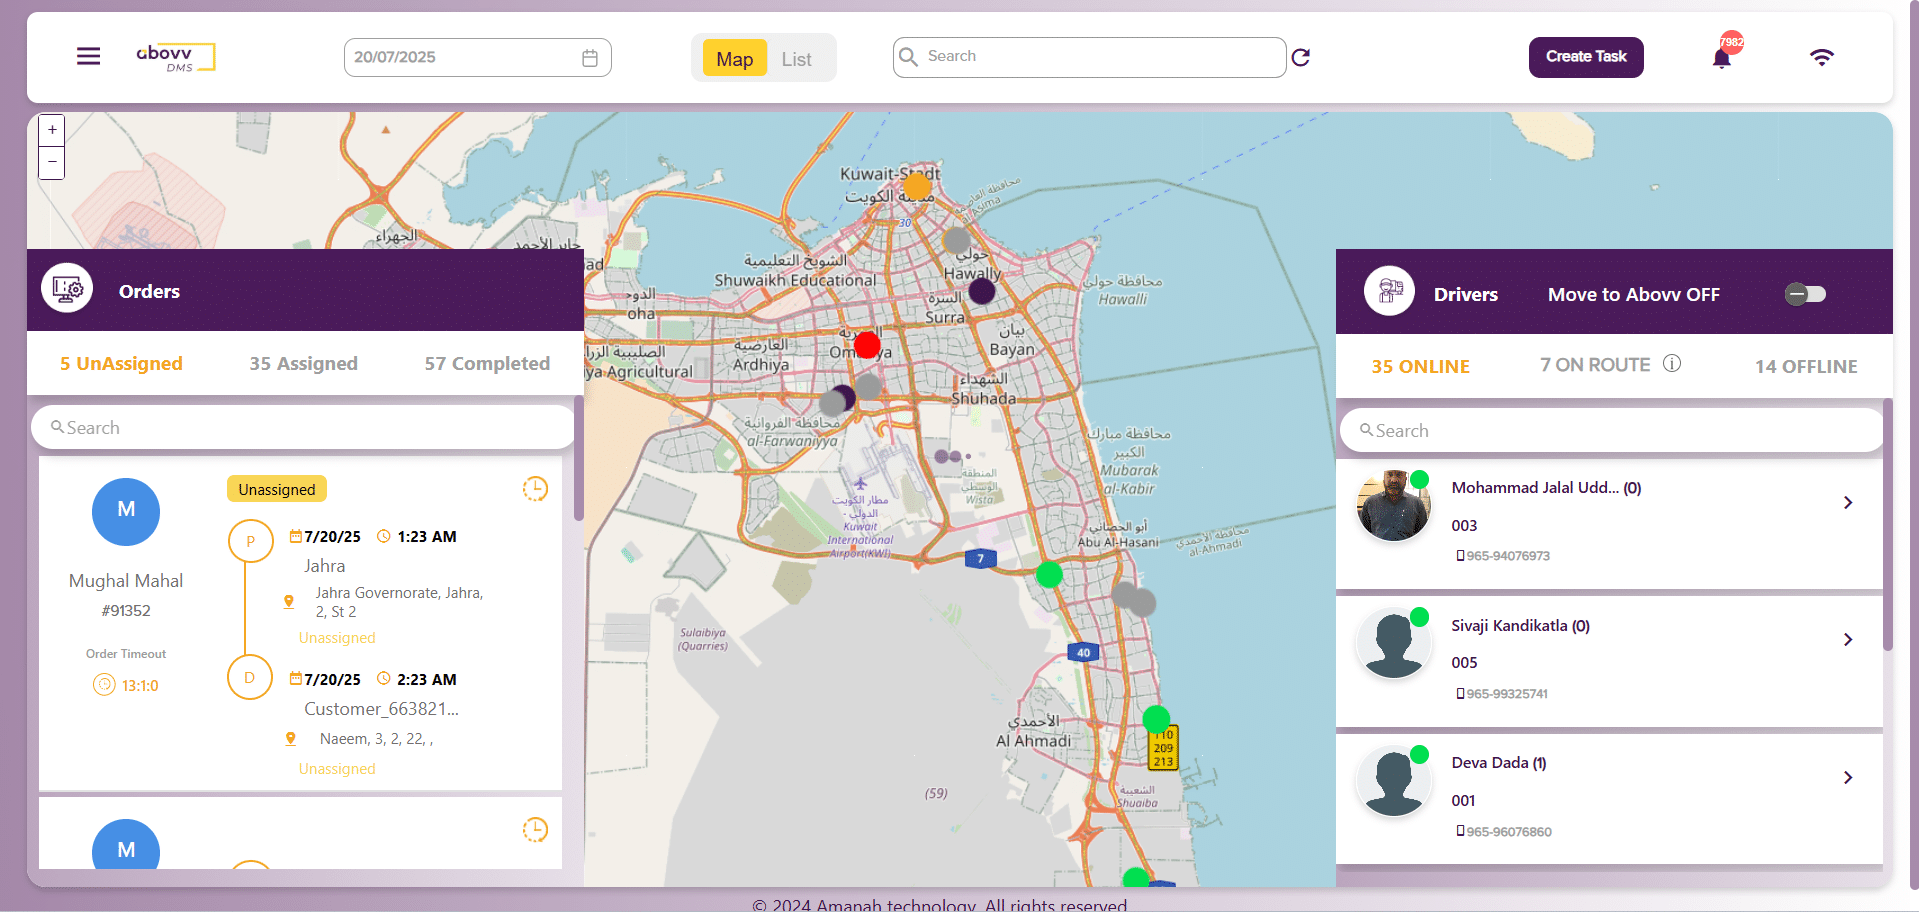Switch to Map view
Viewport: 1919px width, 912px height.
[x=734, y=59]
